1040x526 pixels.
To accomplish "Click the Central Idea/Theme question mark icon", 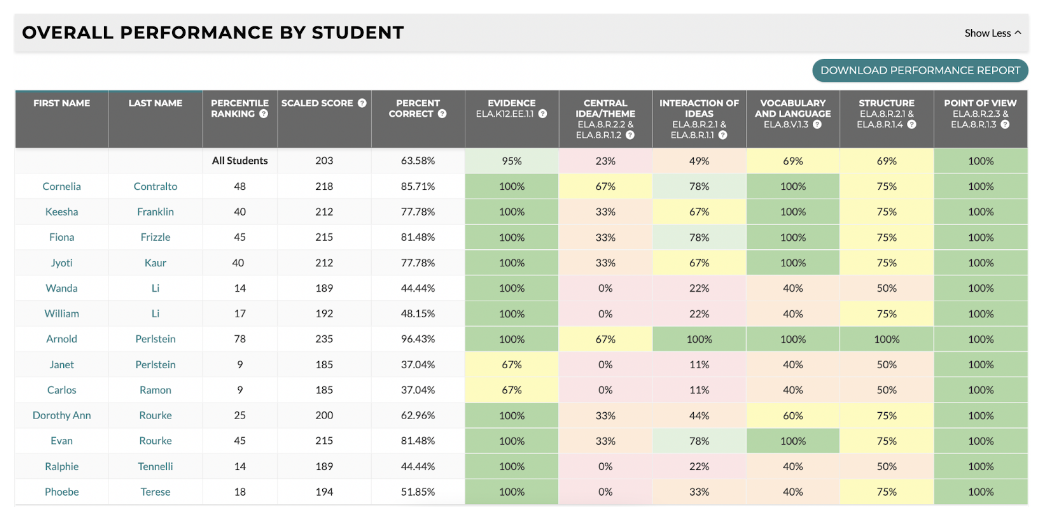I will (630, 135).
